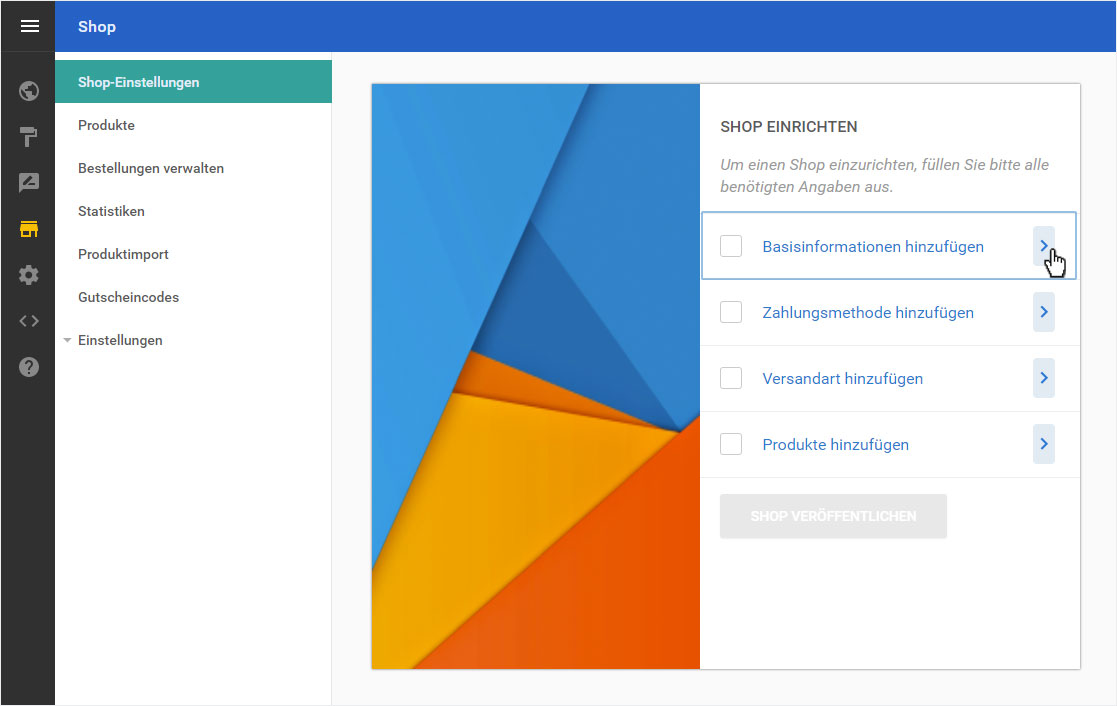Expand the Einstellungen tree arrow
The height and width of the screenshot is (706, 1117).
pyautogui.click(x=67, y=341)
